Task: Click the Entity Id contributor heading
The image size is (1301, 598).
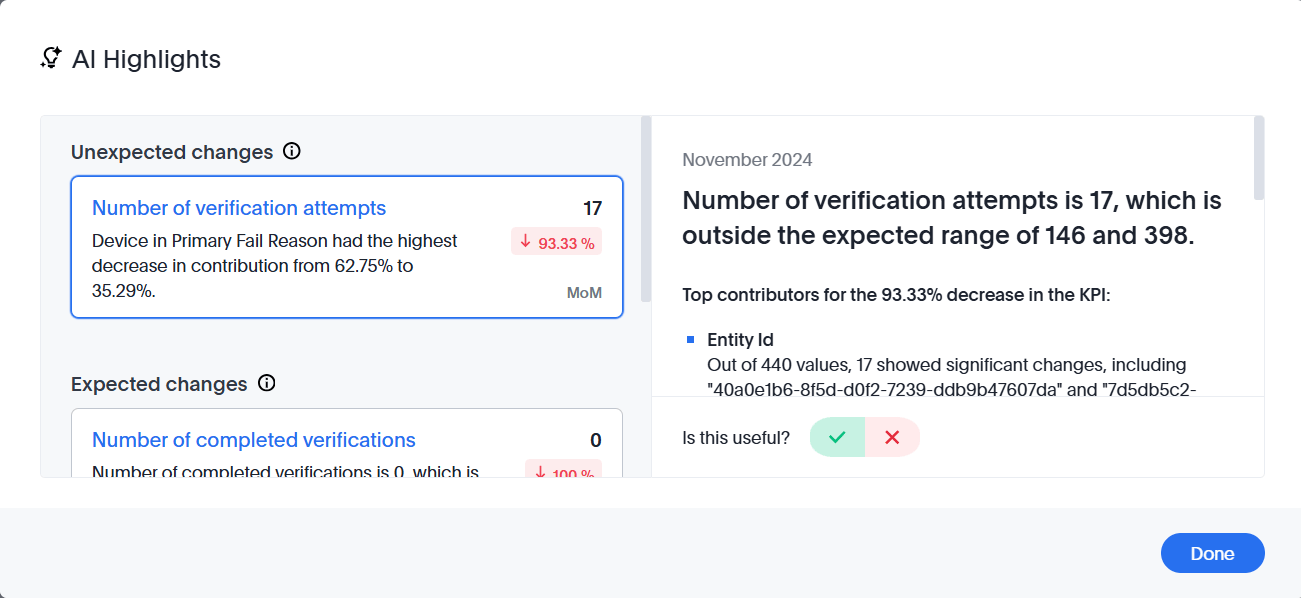Action: pos(740,340)
